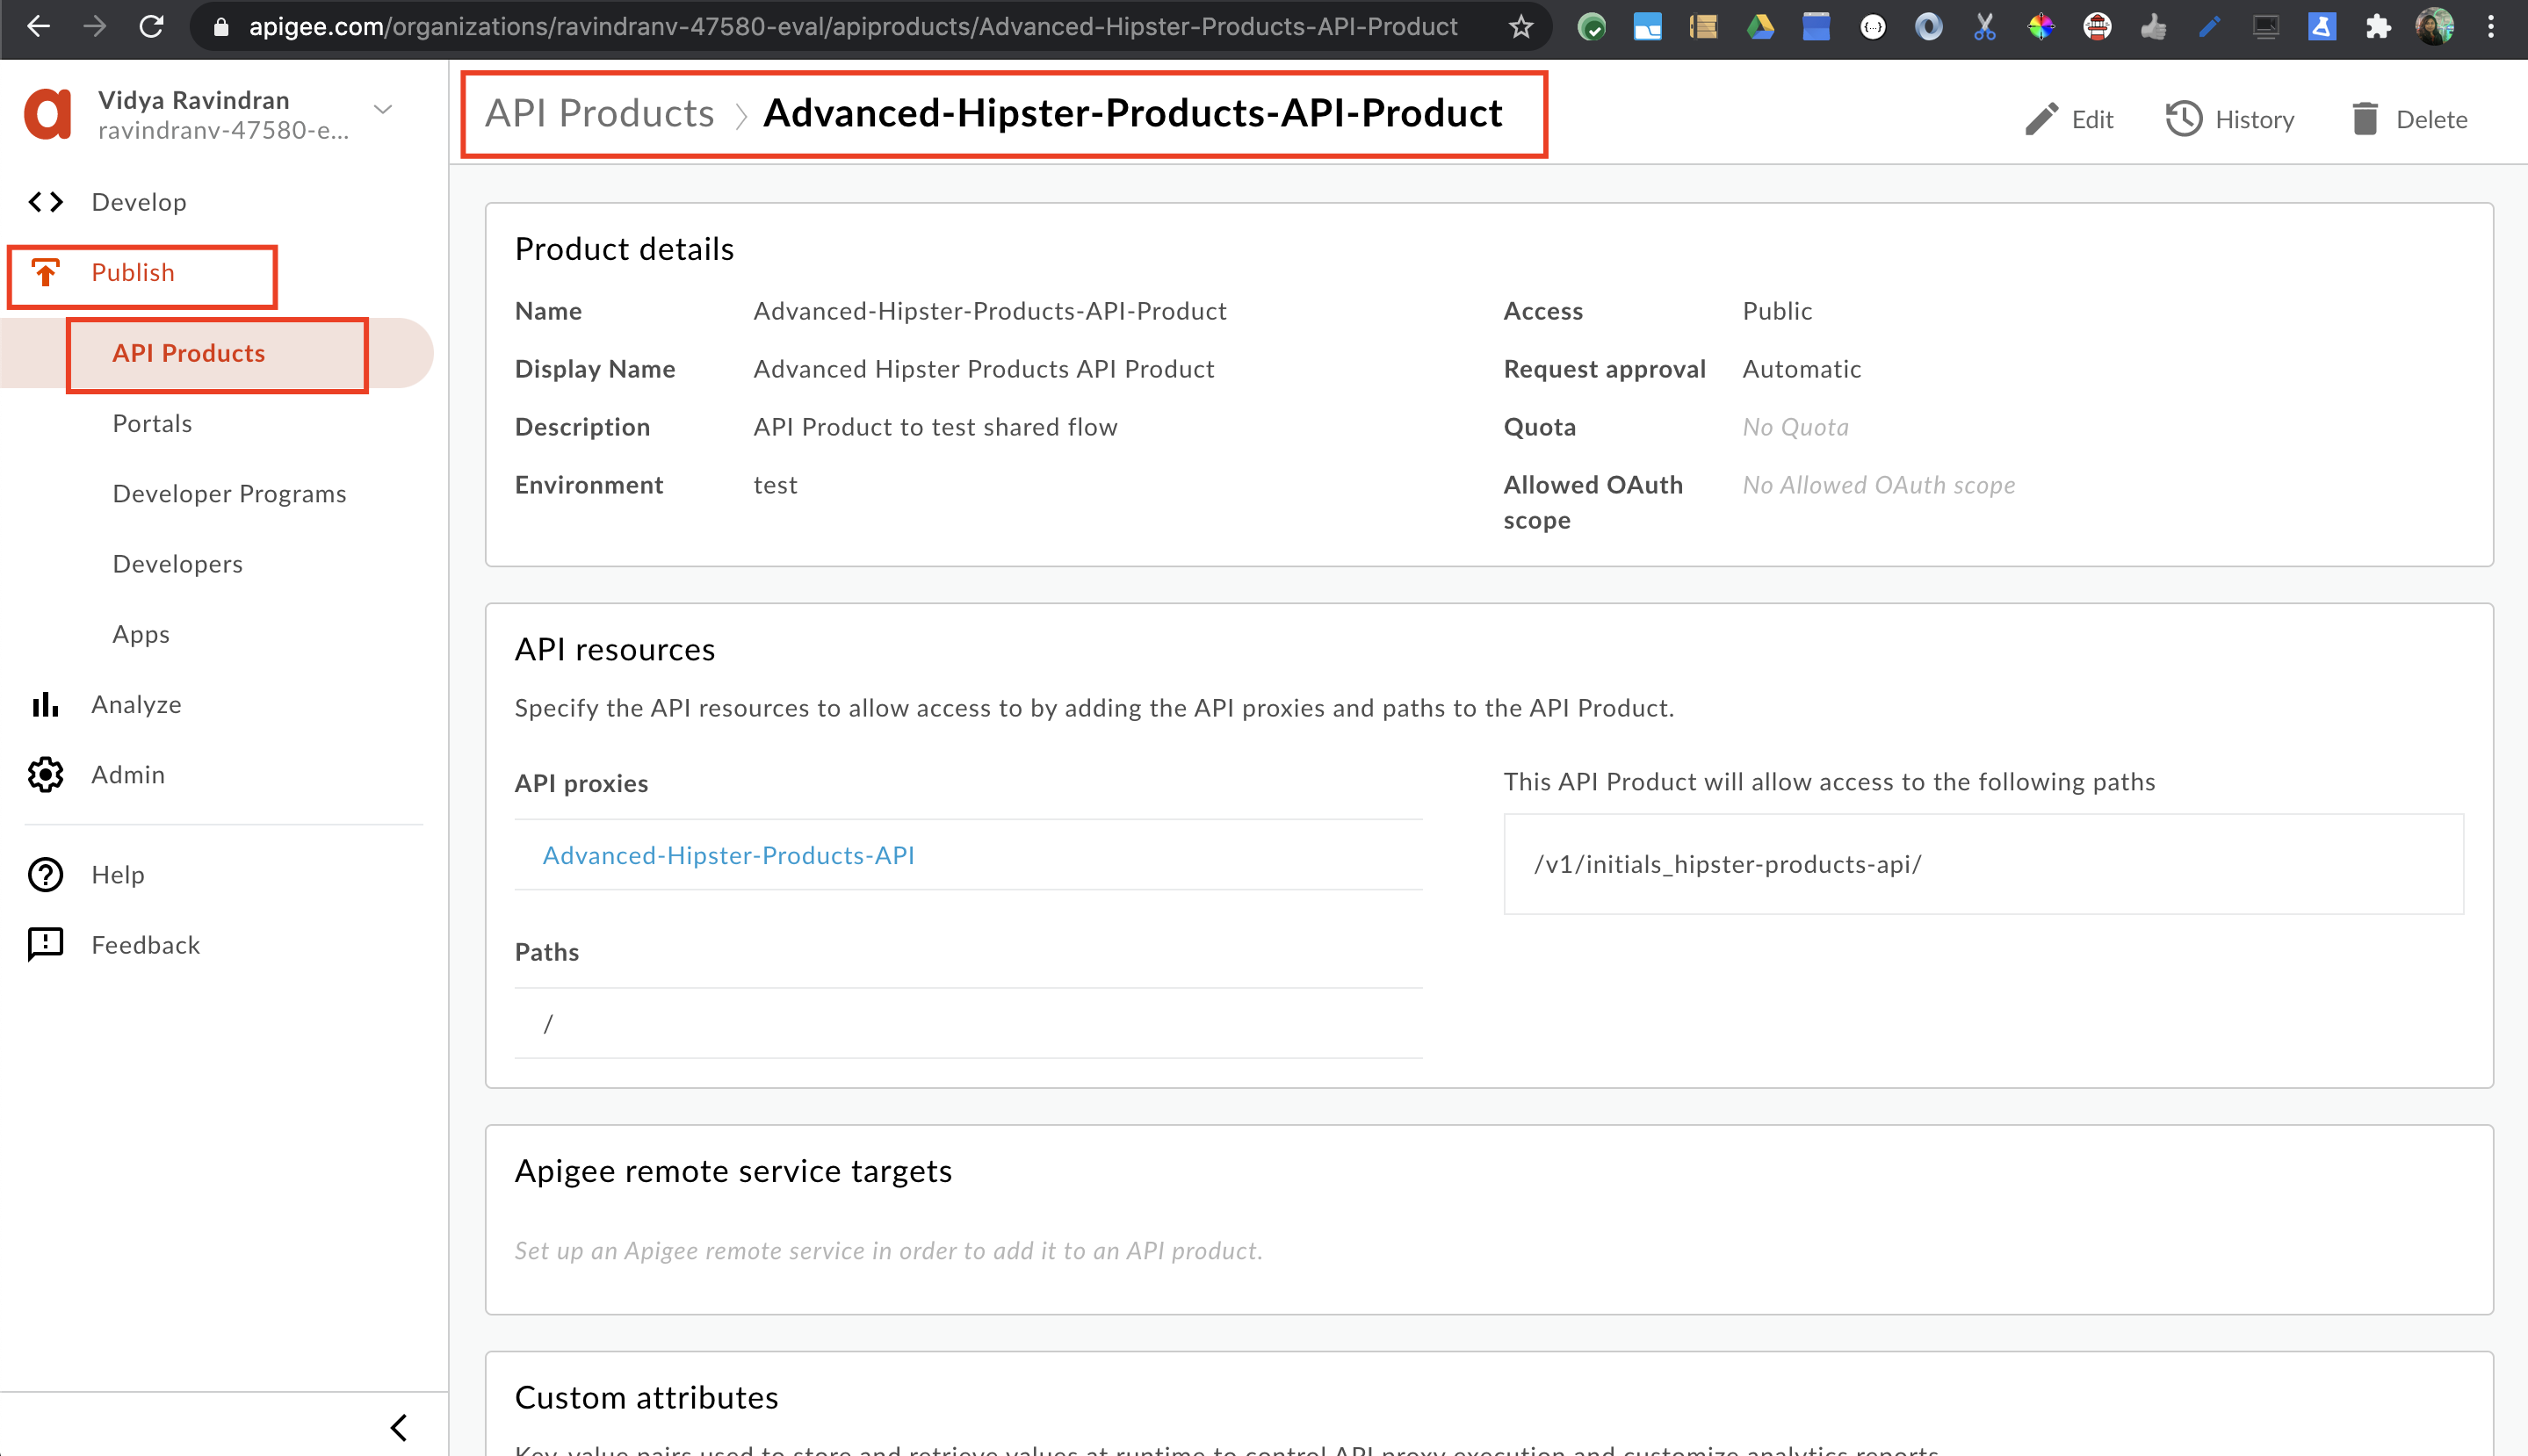2528x1456 pixels.
Task: Open the Advanced-Hipster-Products-API proxy link
Action: 729,855
